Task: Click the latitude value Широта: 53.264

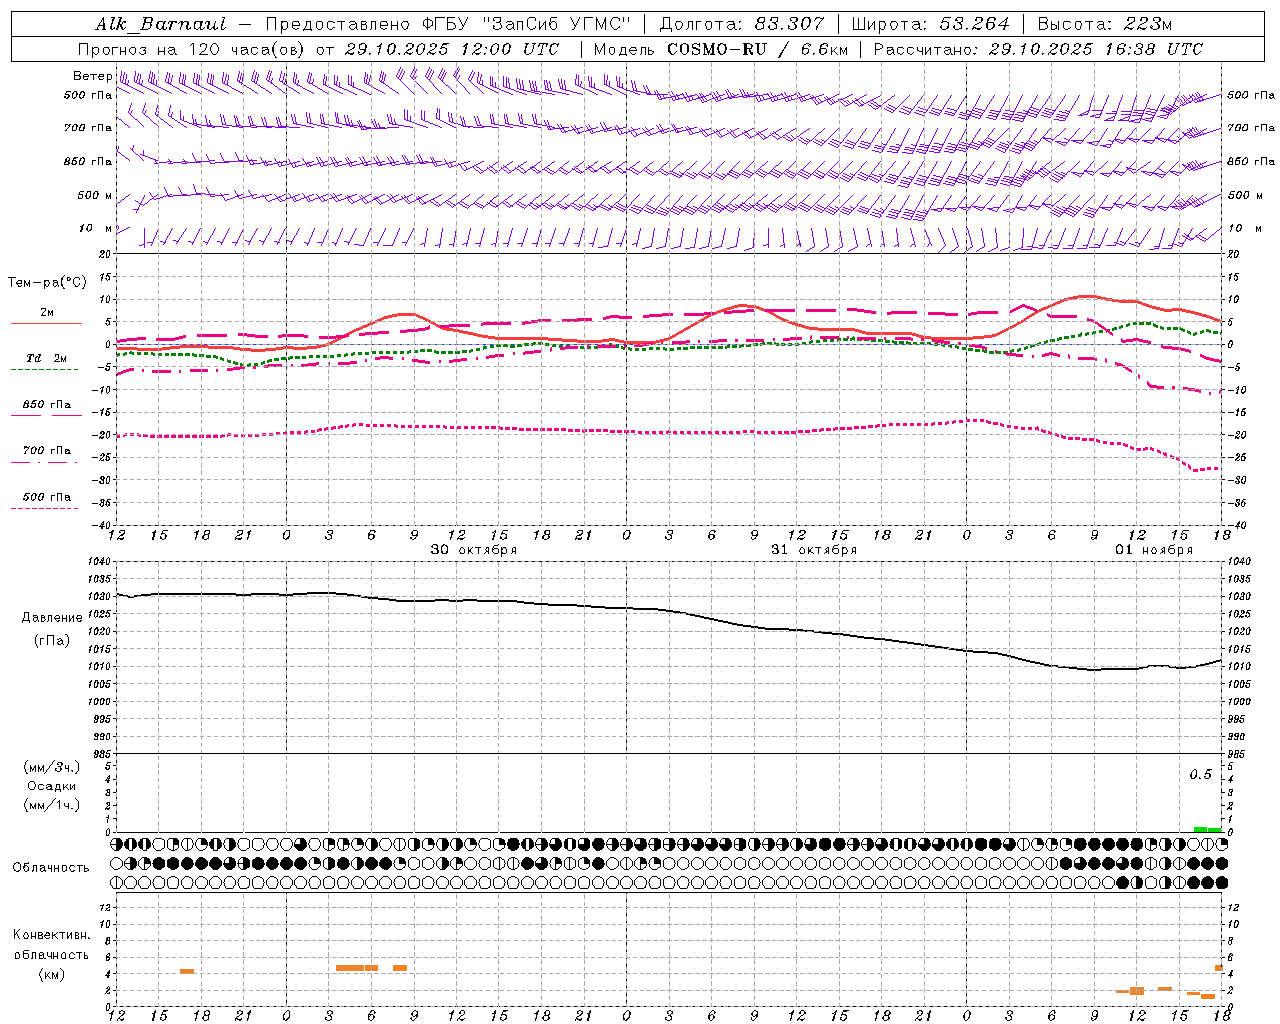Action: point(931,24)
